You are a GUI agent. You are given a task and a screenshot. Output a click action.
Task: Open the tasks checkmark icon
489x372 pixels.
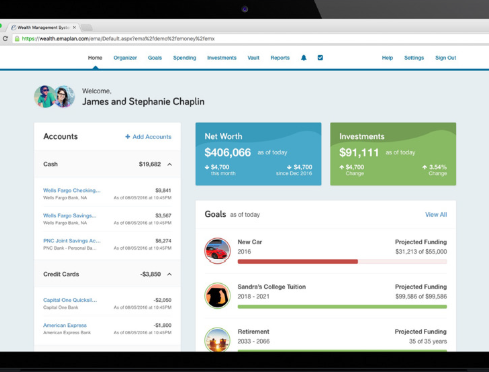pyautogui.click(x=320, y=58)
